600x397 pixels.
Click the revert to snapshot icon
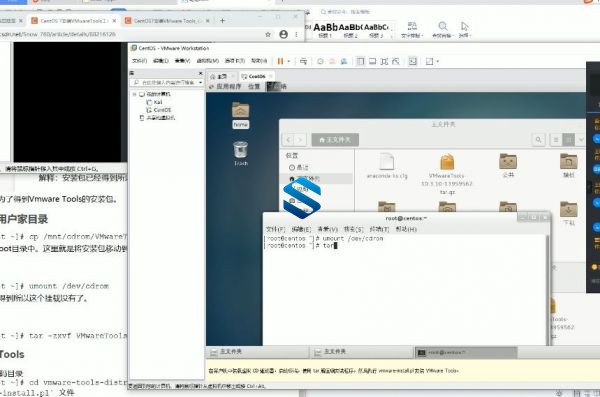(x=332, y=61)
